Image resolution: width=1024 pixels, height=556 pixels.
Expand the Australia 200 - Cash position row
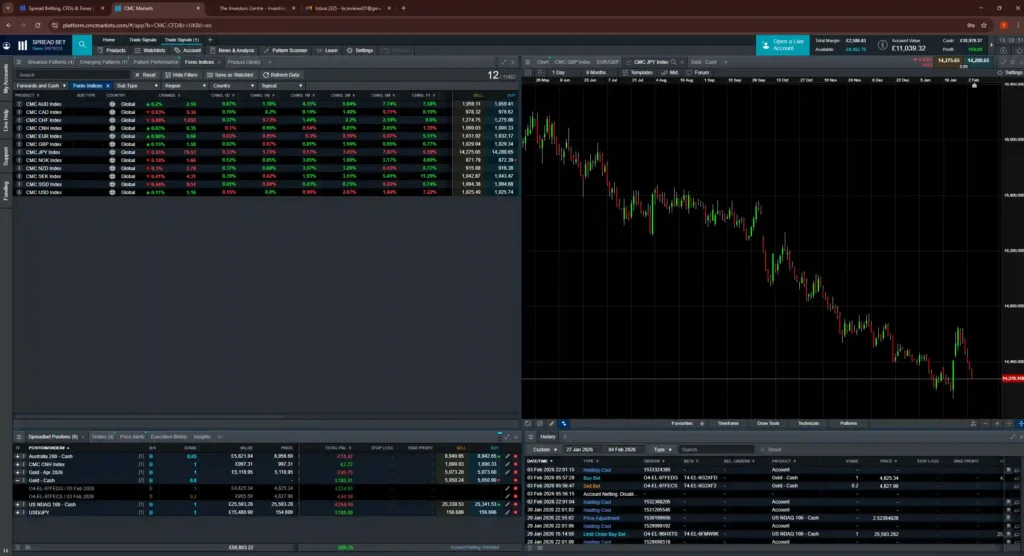click(18, 456)
